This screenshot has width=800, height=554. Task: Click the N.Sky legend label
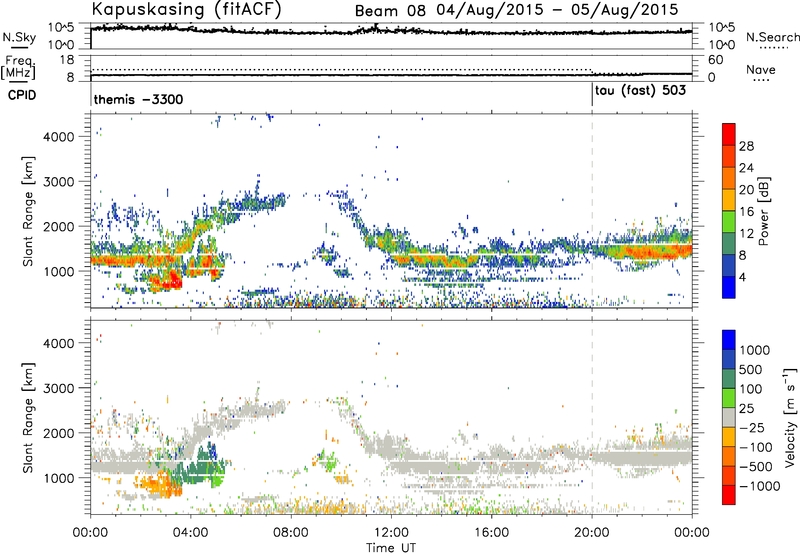19,38
